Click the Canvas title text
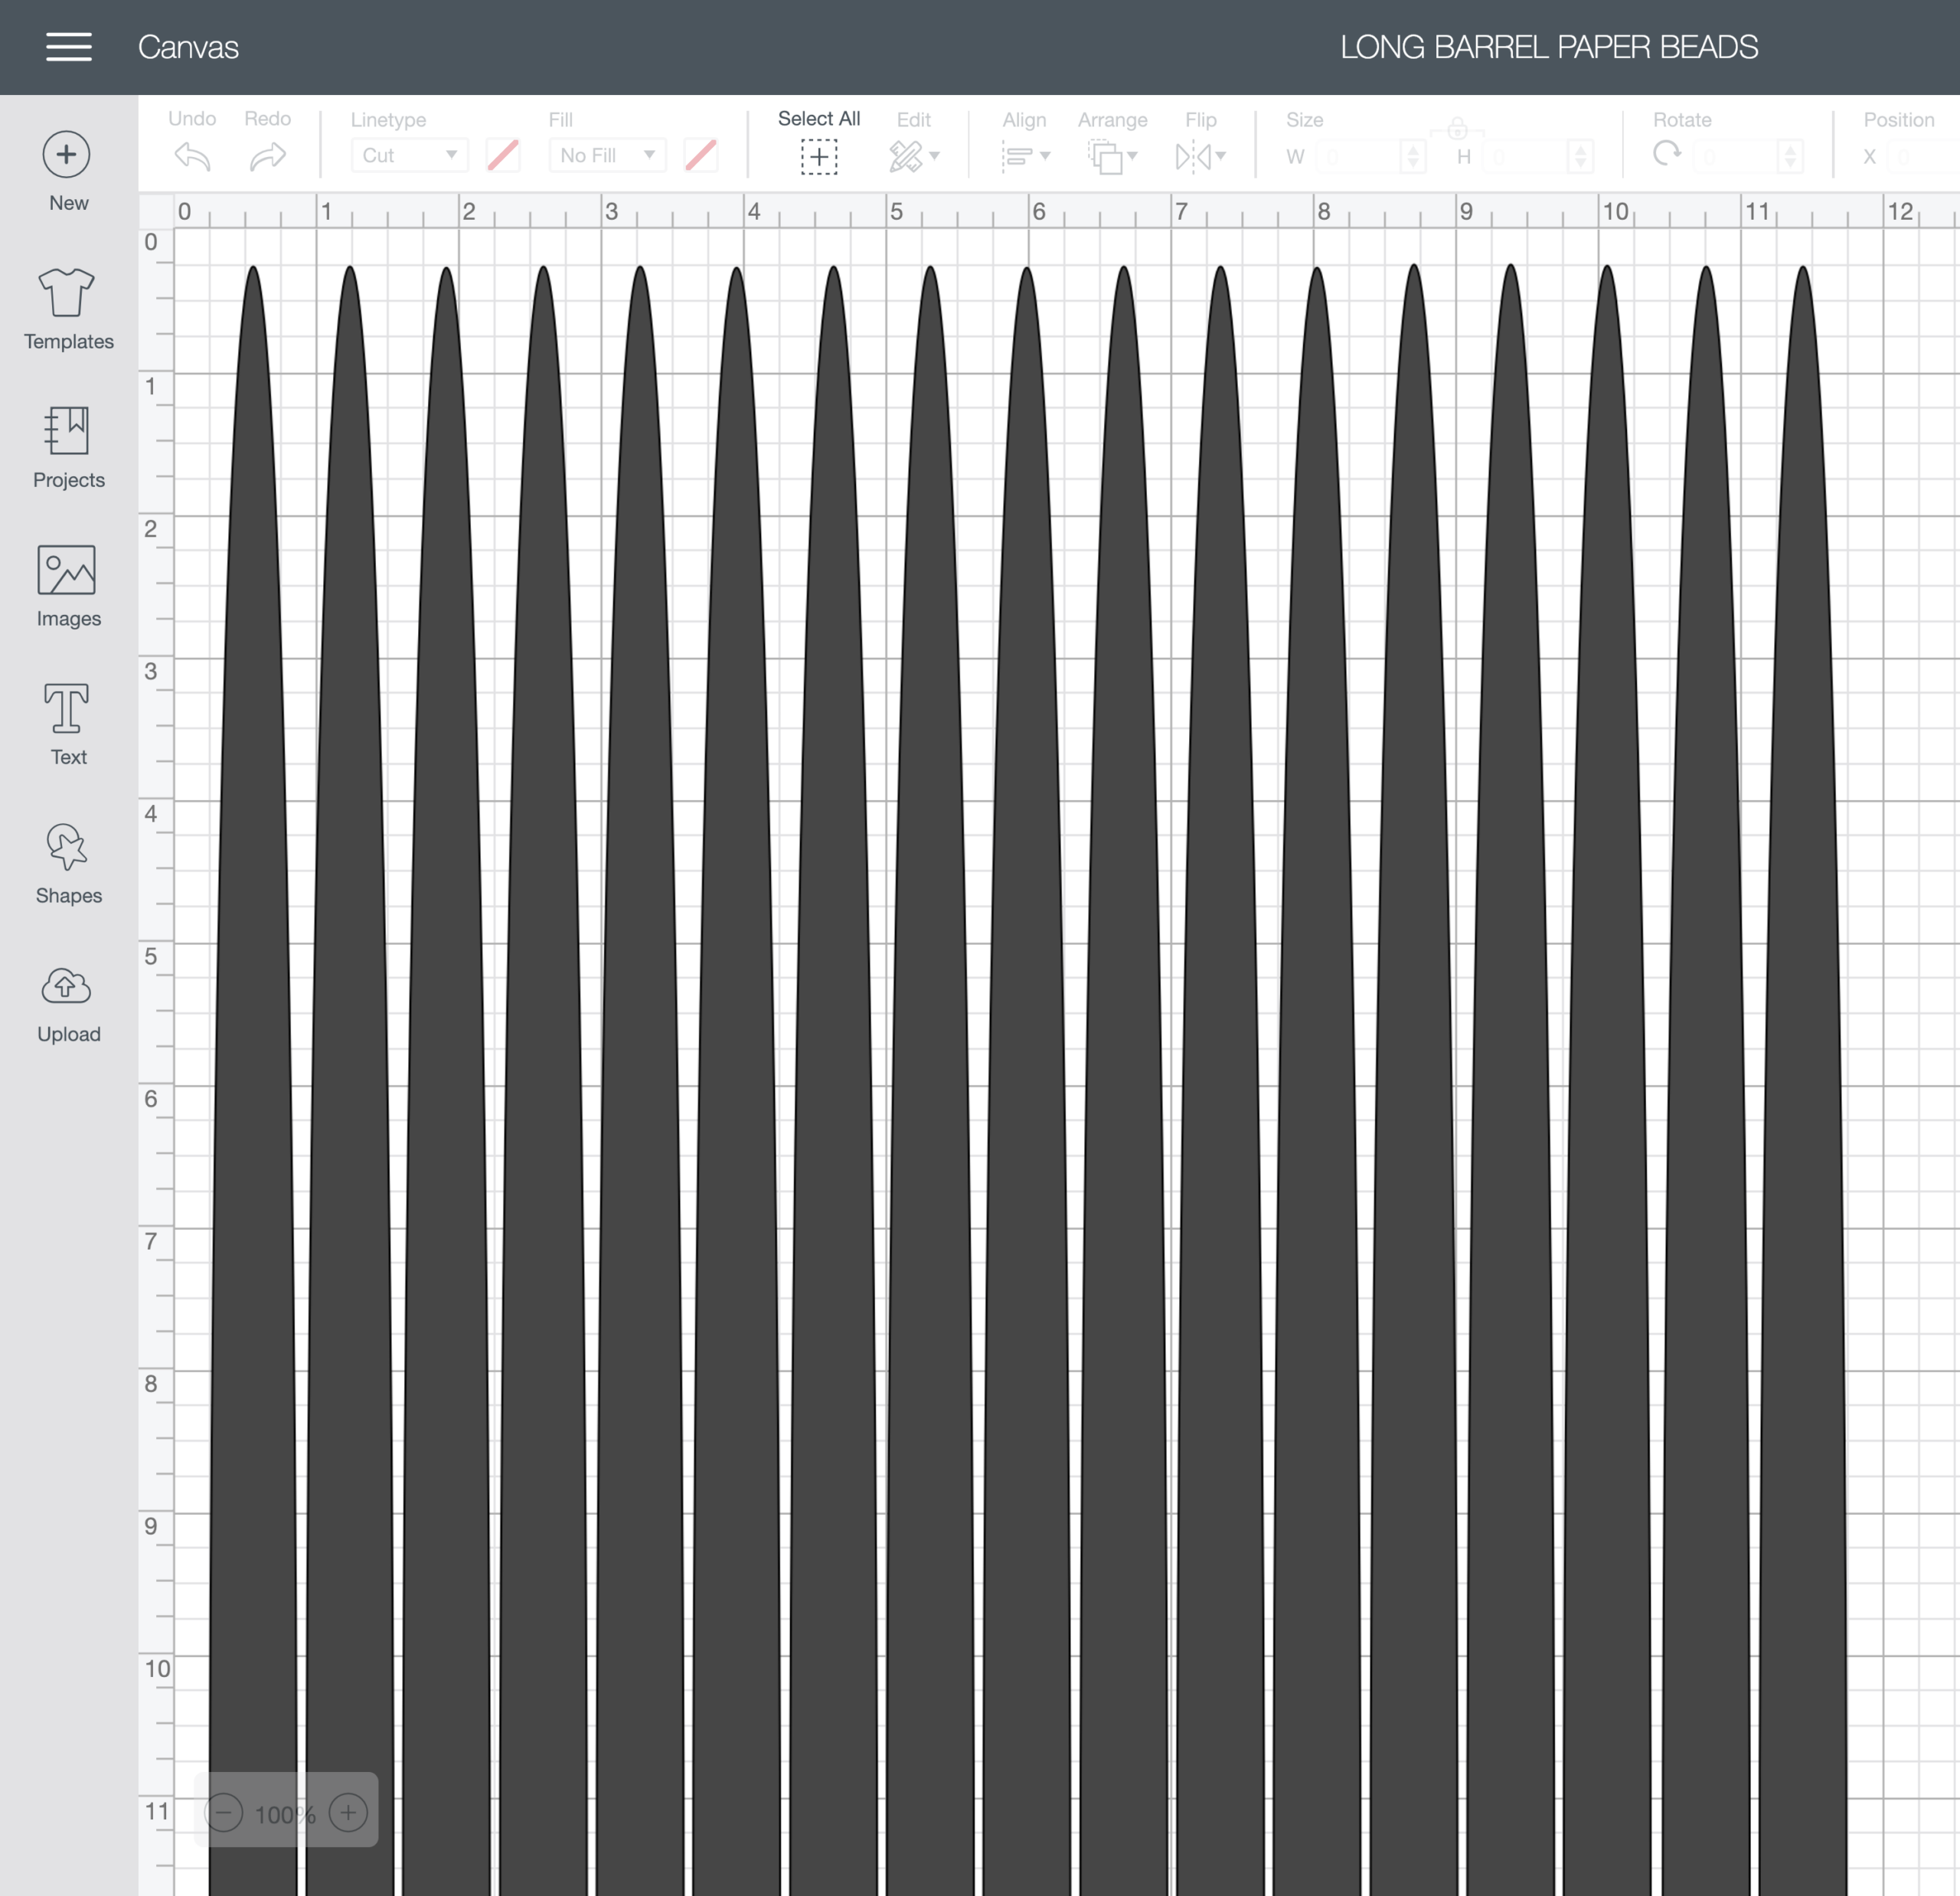This screenshot has height=1896, width=1960. (x=188, y=47)
